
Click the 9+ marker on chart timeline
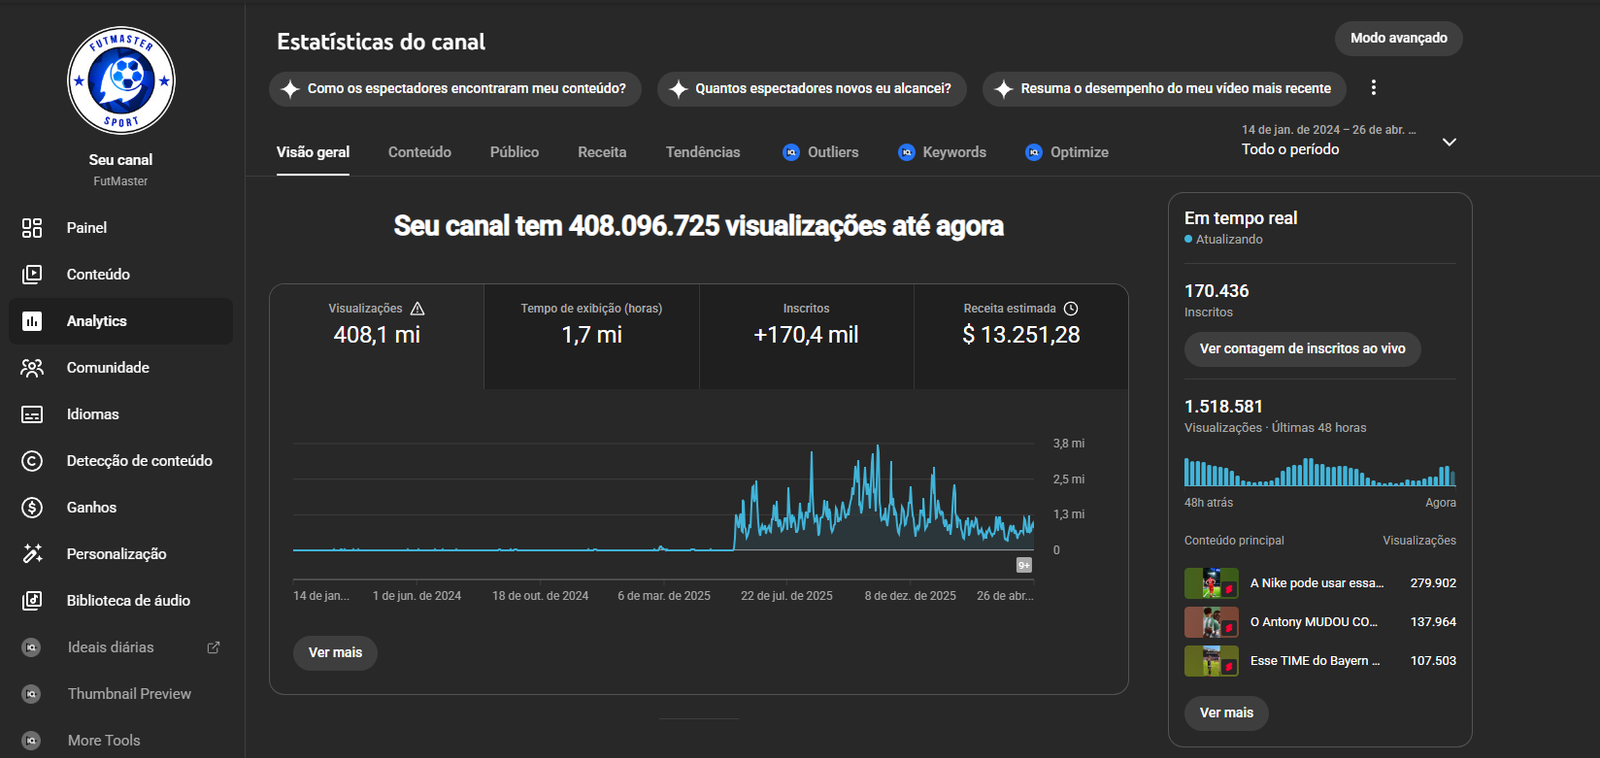coord(1024,565)
